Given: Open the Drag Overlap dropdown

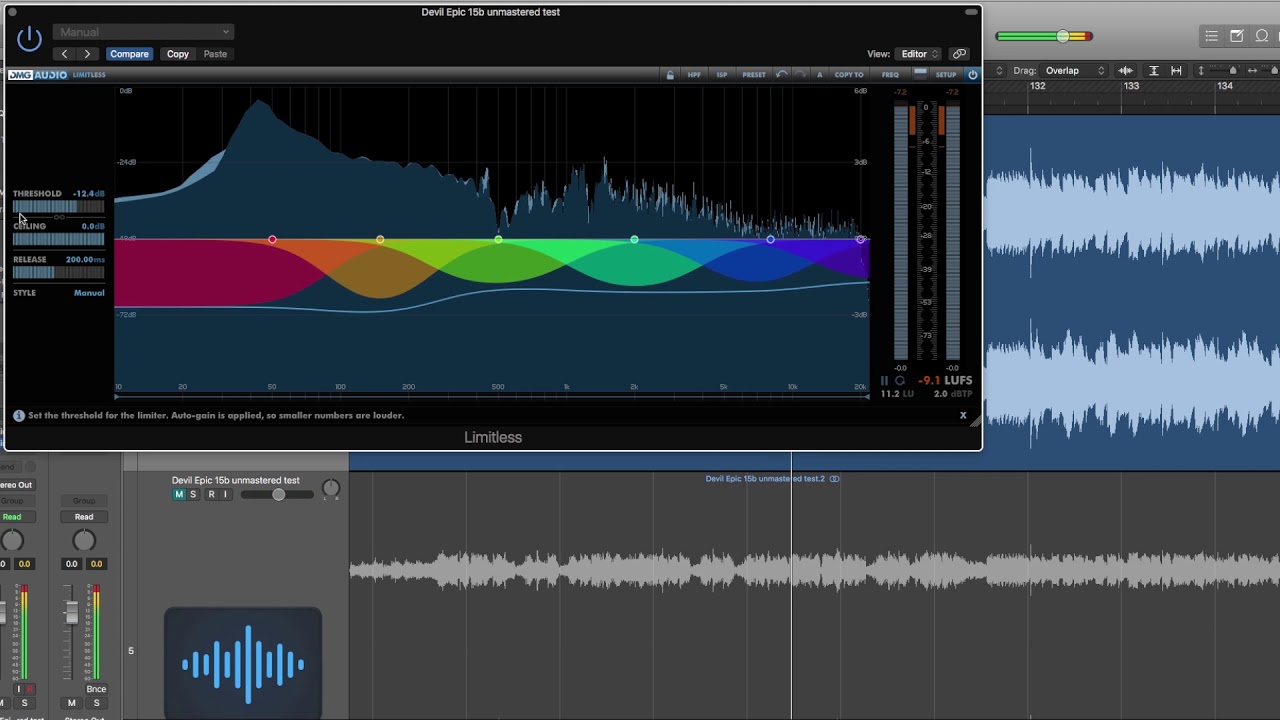Looking at the screenshot, I should (x=1075, y=70).
